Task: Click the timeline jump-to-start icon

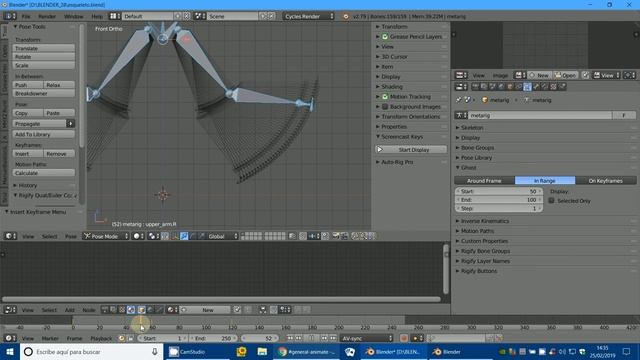Action: pyautogui.click(x=290, y=338)
